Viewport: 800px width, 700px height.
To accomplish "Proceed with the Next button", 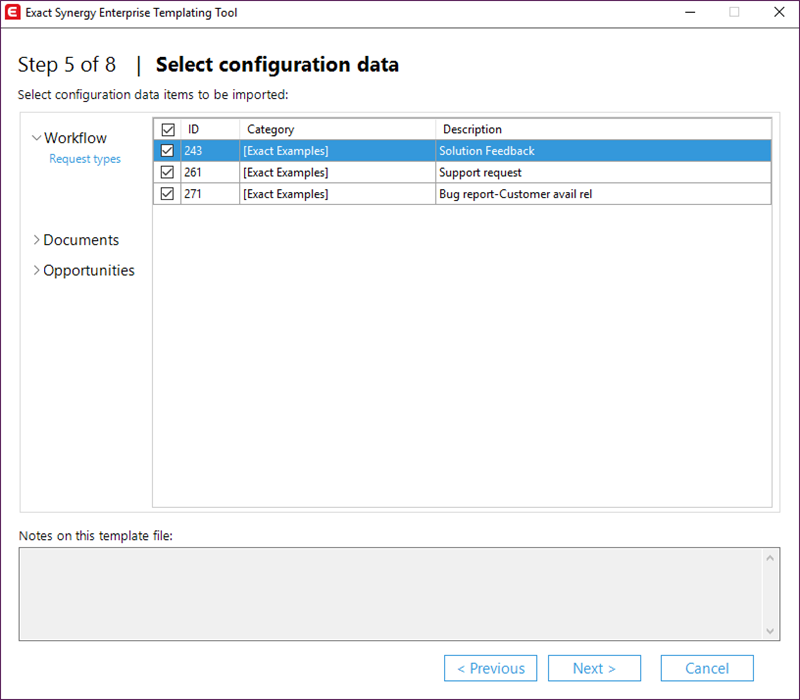I will tap(594, 668).
